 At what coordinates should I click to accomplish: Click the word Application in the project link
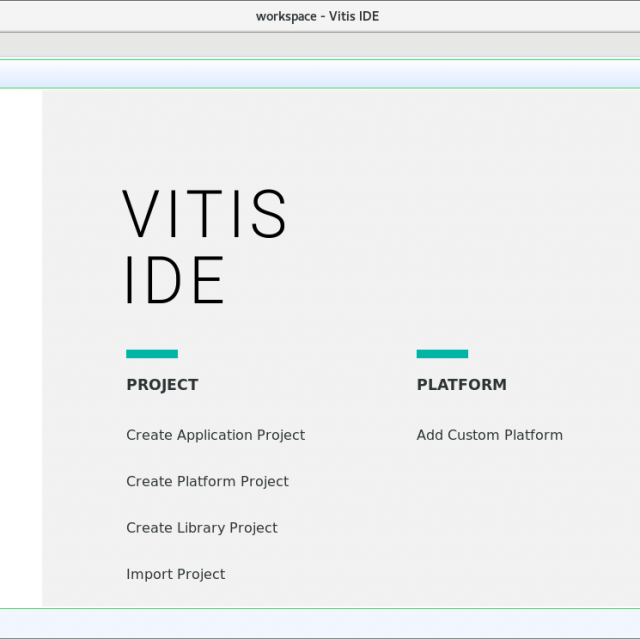click(215, 435)
